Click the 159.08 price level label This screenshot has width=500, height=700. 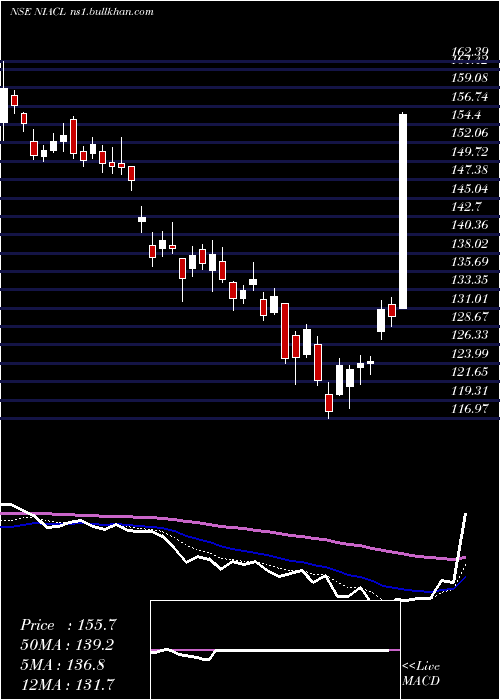point(471,78)
